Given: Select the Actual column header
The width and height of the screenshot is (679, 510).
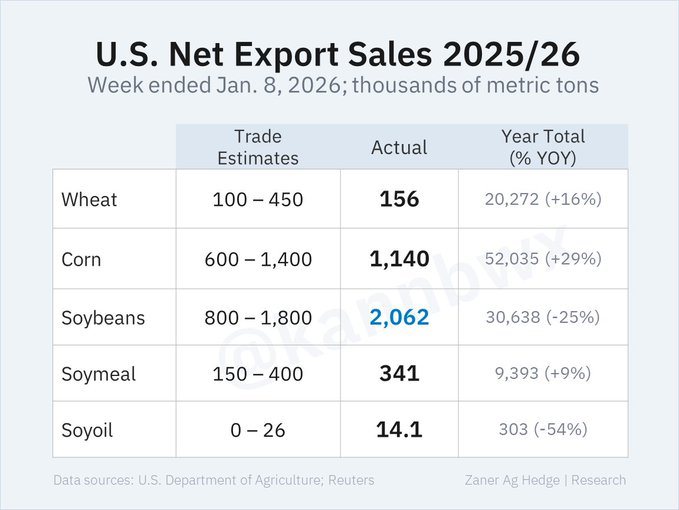Looking at the screenshot, I should point(399,147).
